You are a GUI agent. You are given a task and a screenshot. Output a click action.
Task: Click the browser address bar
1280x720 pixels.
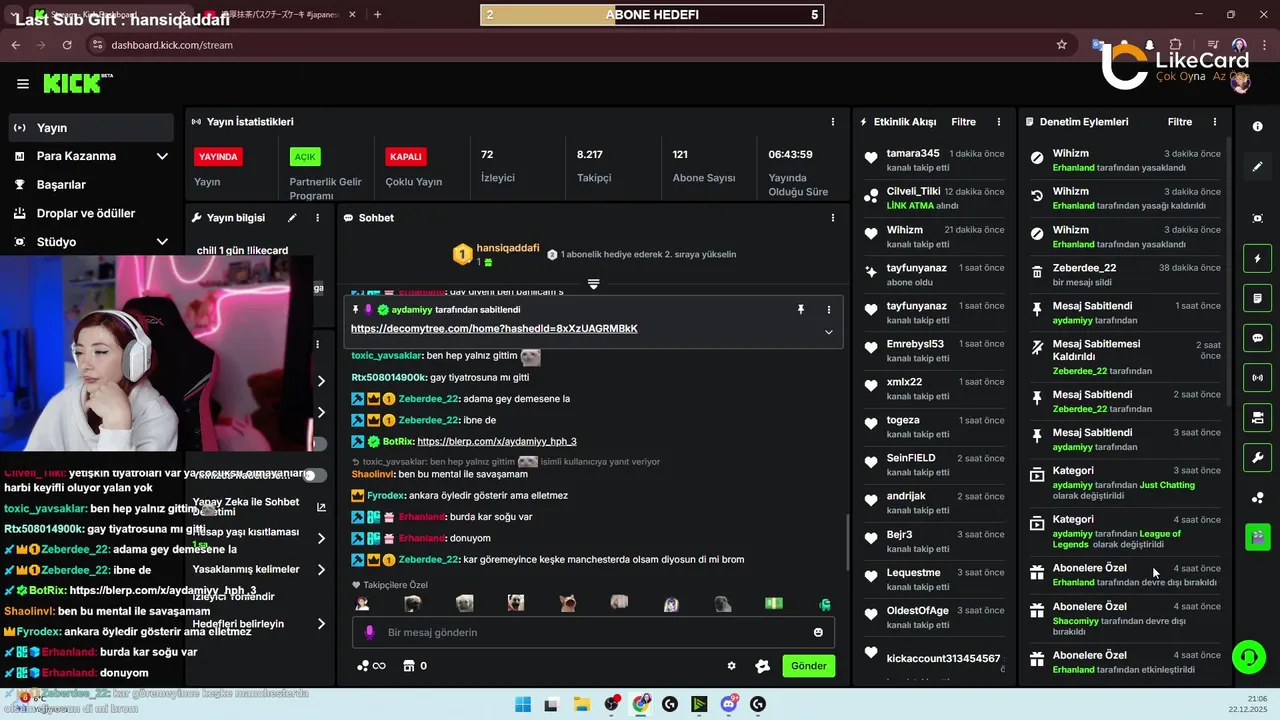click(580, 45)
